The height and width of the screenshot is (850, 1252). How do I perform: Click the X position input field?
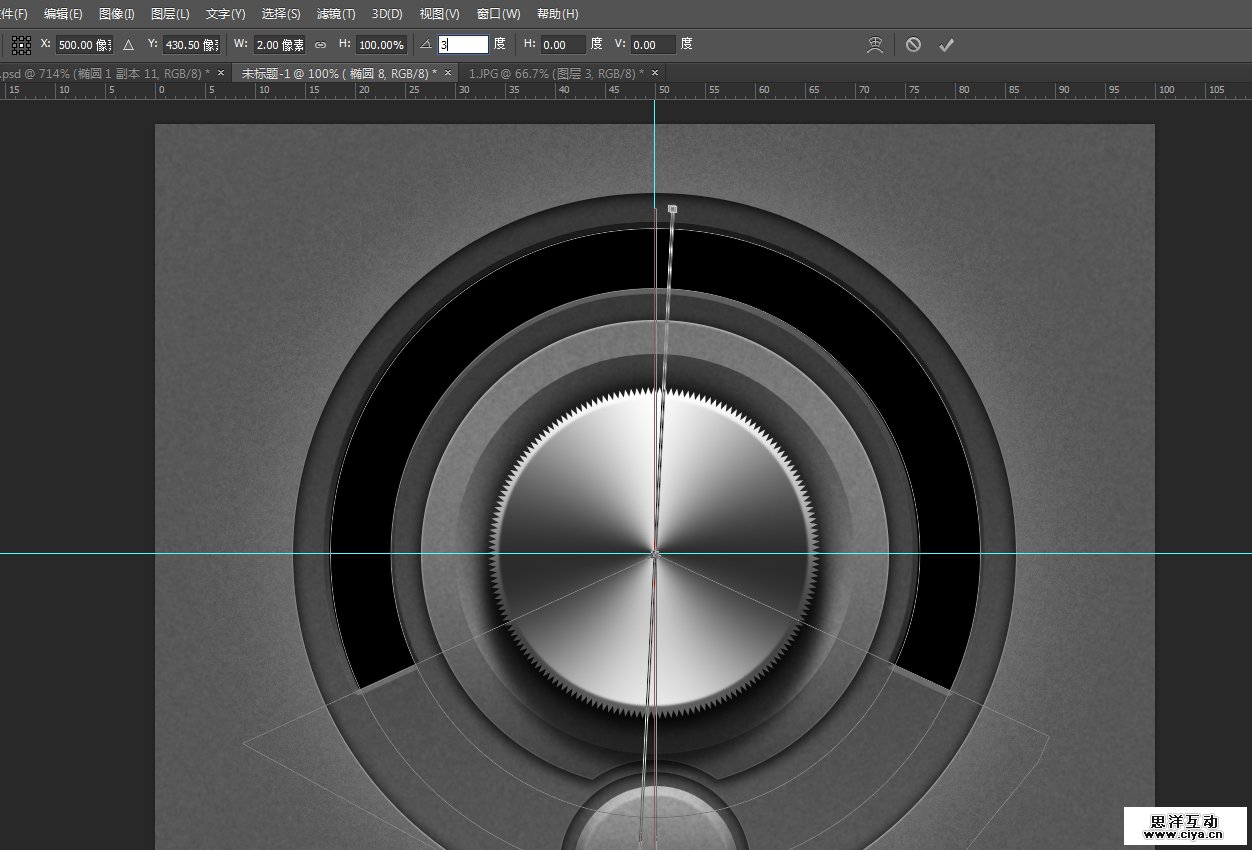pos(83,45)
